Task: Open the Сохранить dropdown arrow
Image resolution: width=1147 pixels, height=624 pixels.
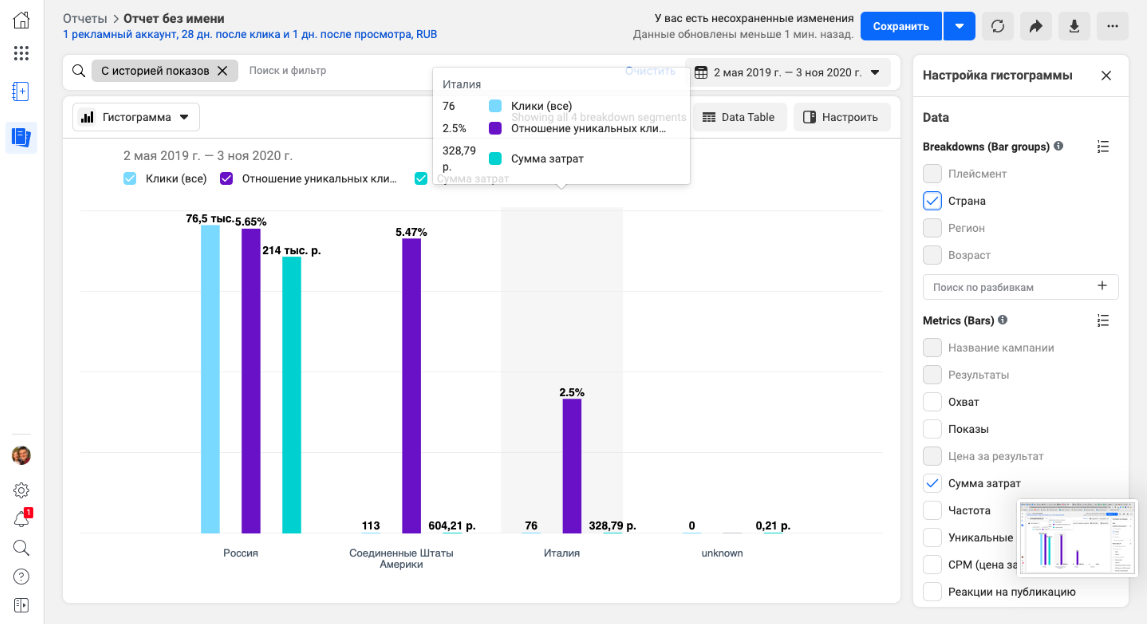Action: 959,26
